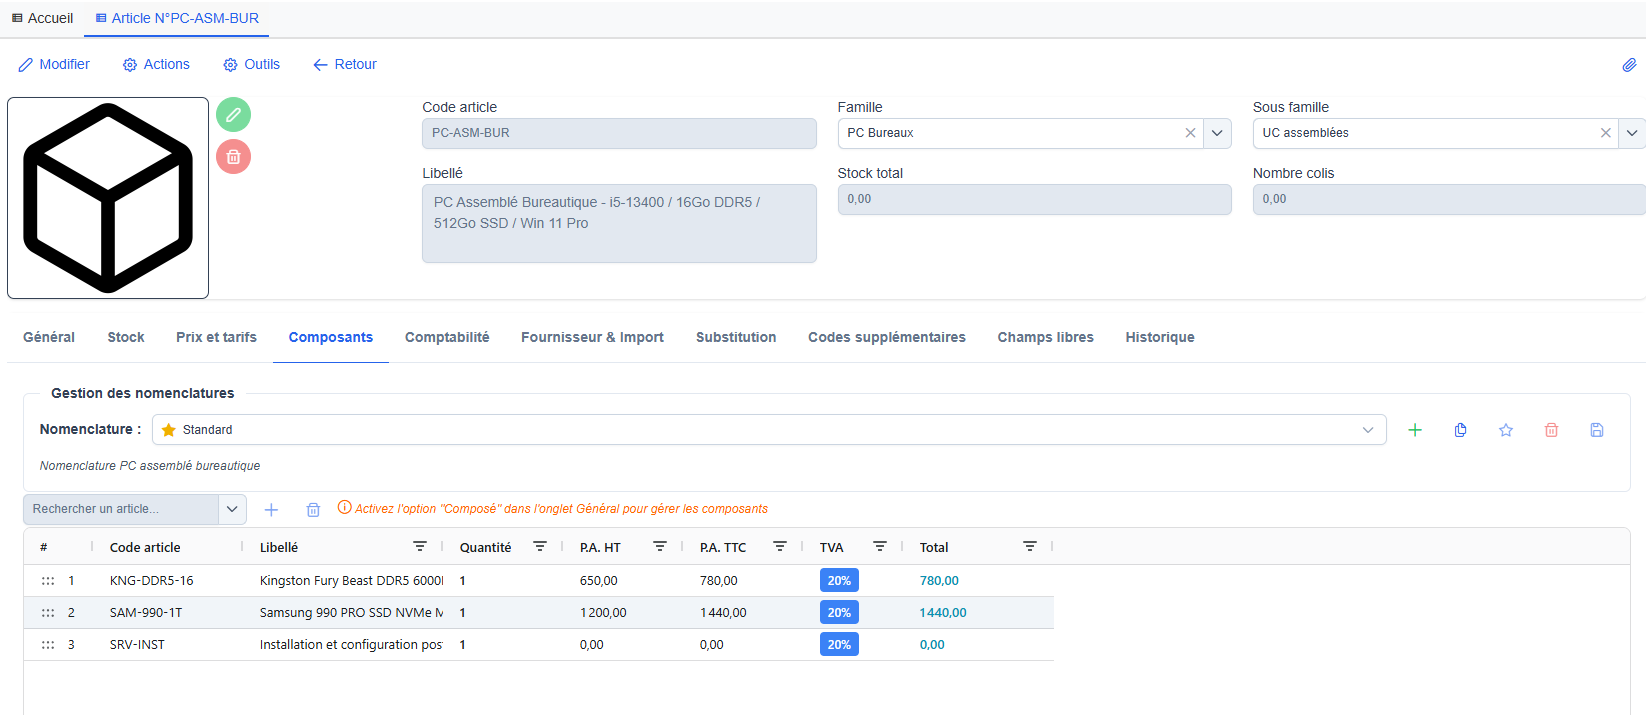
Task: Mark nomenclature as favorite with star icon
Action: point(1506,430)
